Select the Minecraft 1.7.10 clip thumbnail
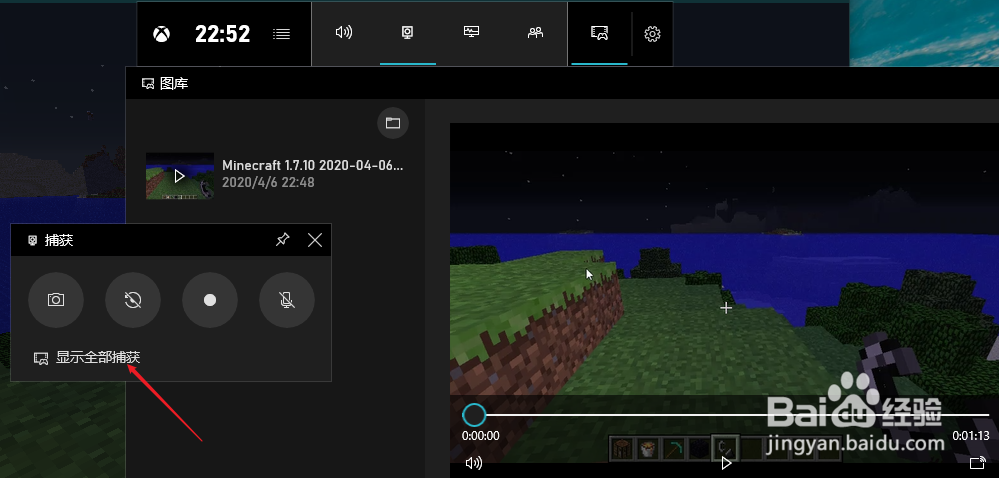Viewport: 999px width, 478px height. tap(180, 176)
